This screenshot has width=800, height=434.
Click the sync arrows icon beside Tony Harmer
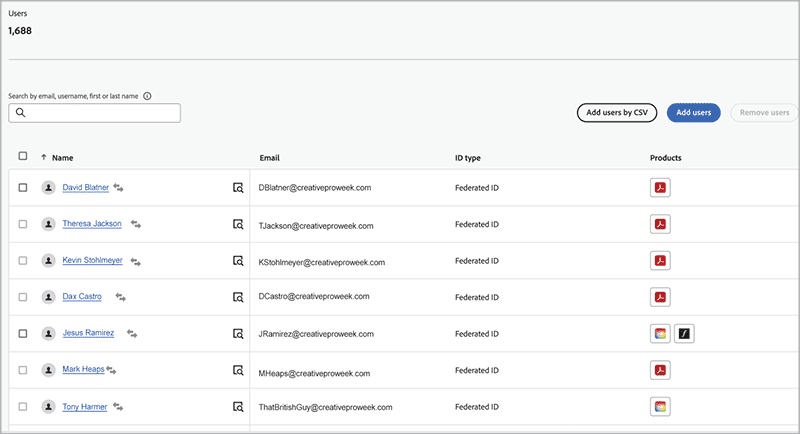(118, 406)
